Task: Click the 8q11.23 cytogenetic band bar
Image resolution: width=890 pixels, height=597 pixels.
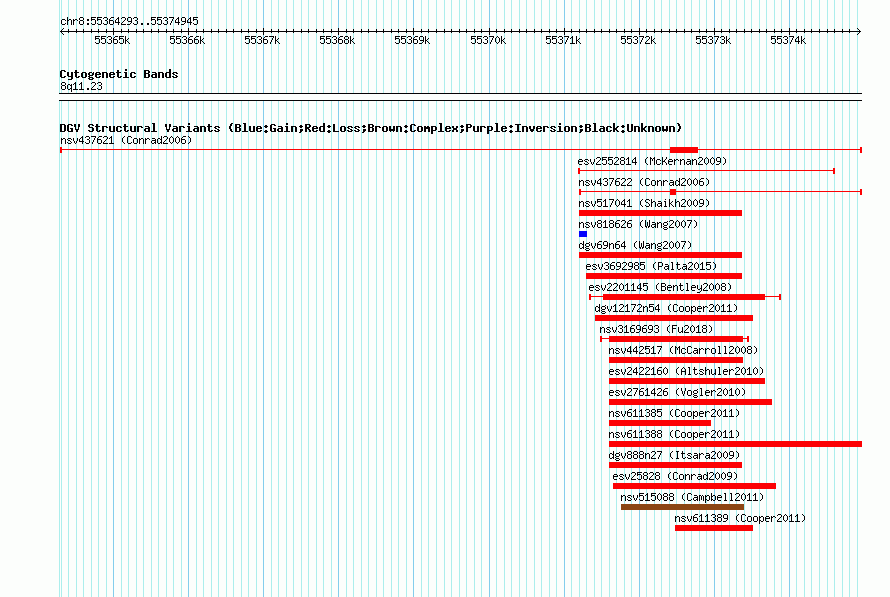Action: [x=460, y=97]
